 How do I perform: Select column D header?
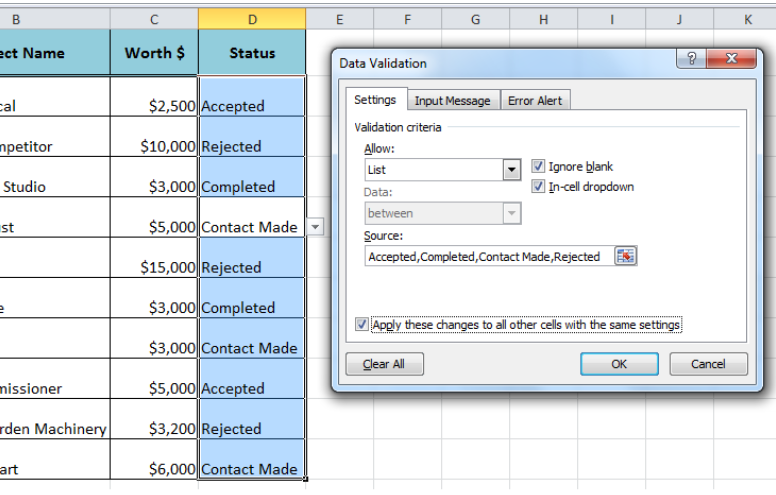click(x=252, y=19)
